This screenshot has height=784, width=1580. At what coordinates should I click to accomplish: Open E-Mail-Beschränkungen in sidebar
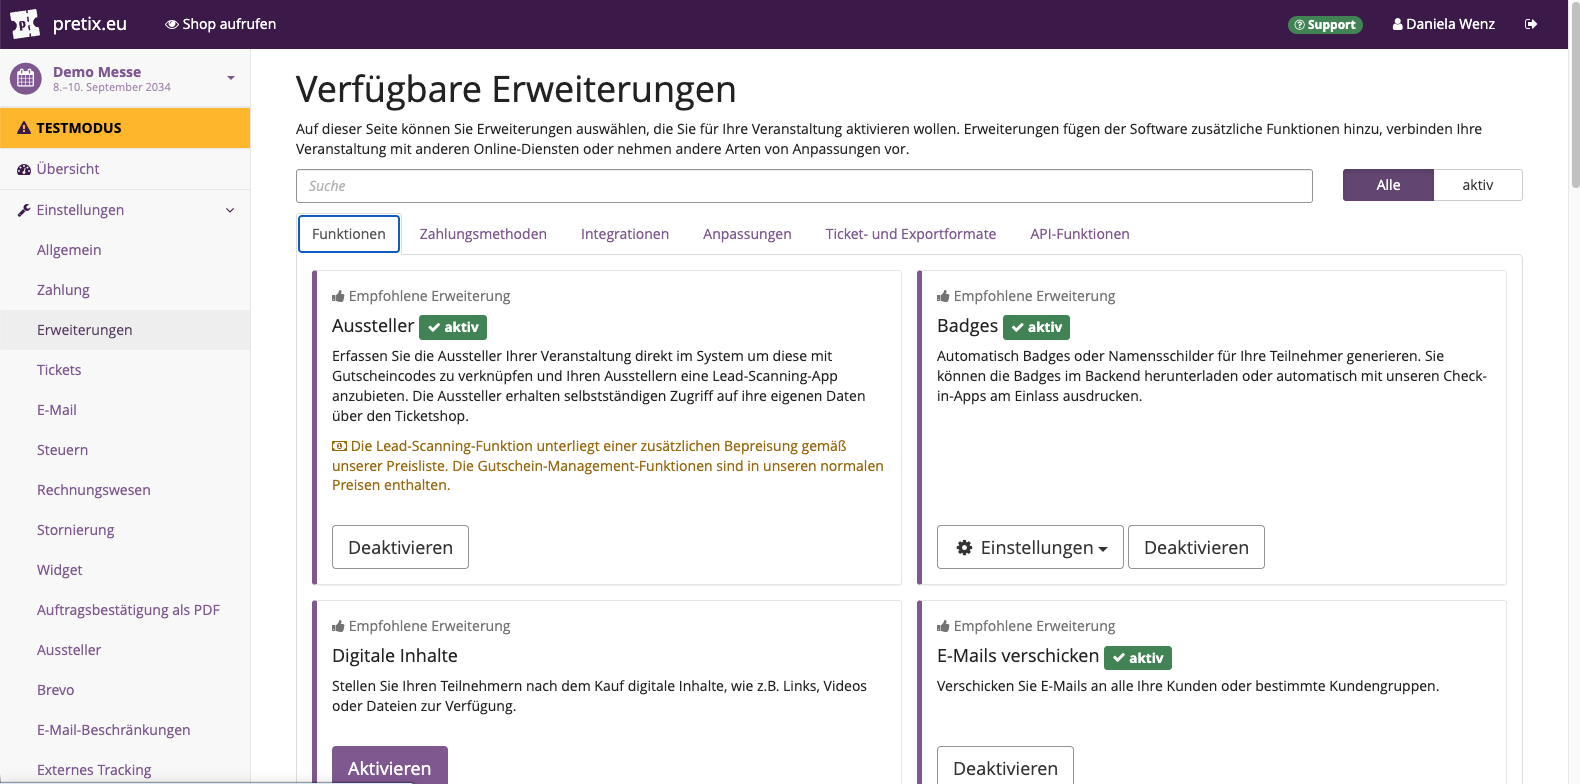click(x=125, y=730)
